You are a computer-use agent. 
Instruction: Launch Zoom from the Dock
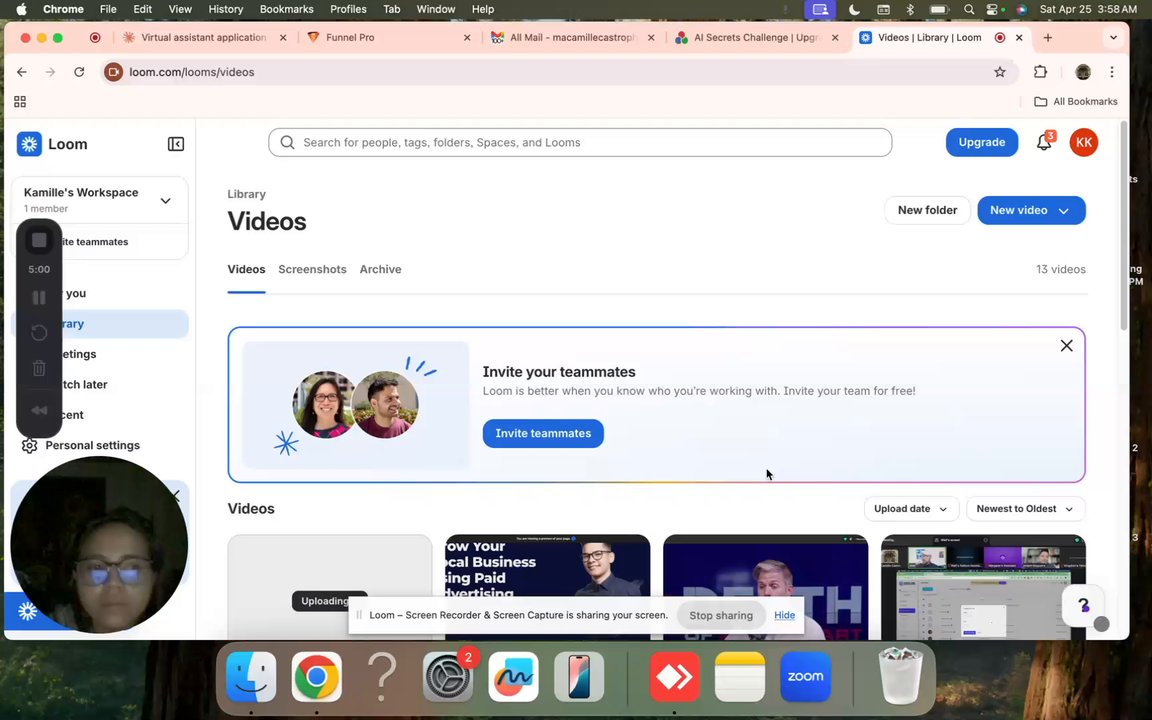pos(805,677)
